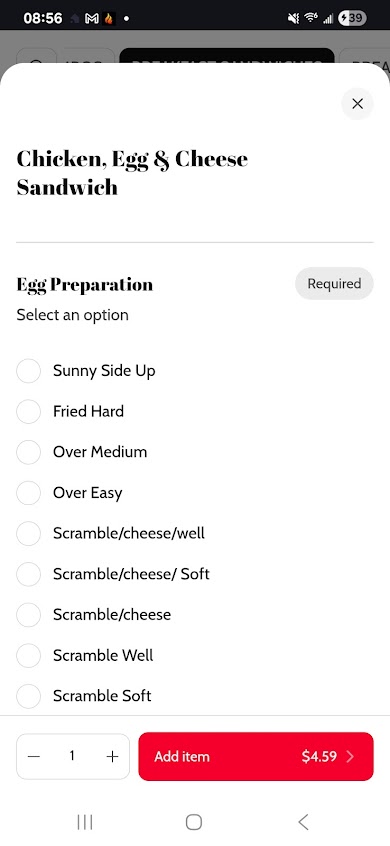Viewport: 390px width, 846px height.
Task: Tap the quantity number field
Action: point(72,756)
